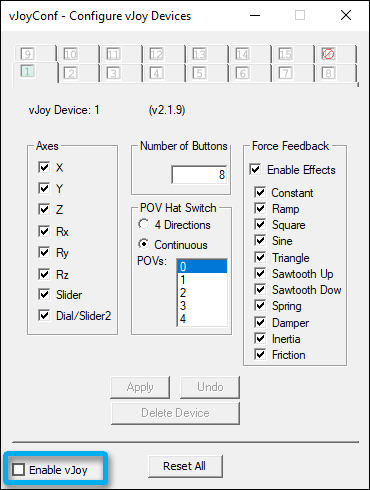Image resolution: width=370 pixels, height=490 pixels.
Task: Open the device 5 tab icon
Action: 199,73
